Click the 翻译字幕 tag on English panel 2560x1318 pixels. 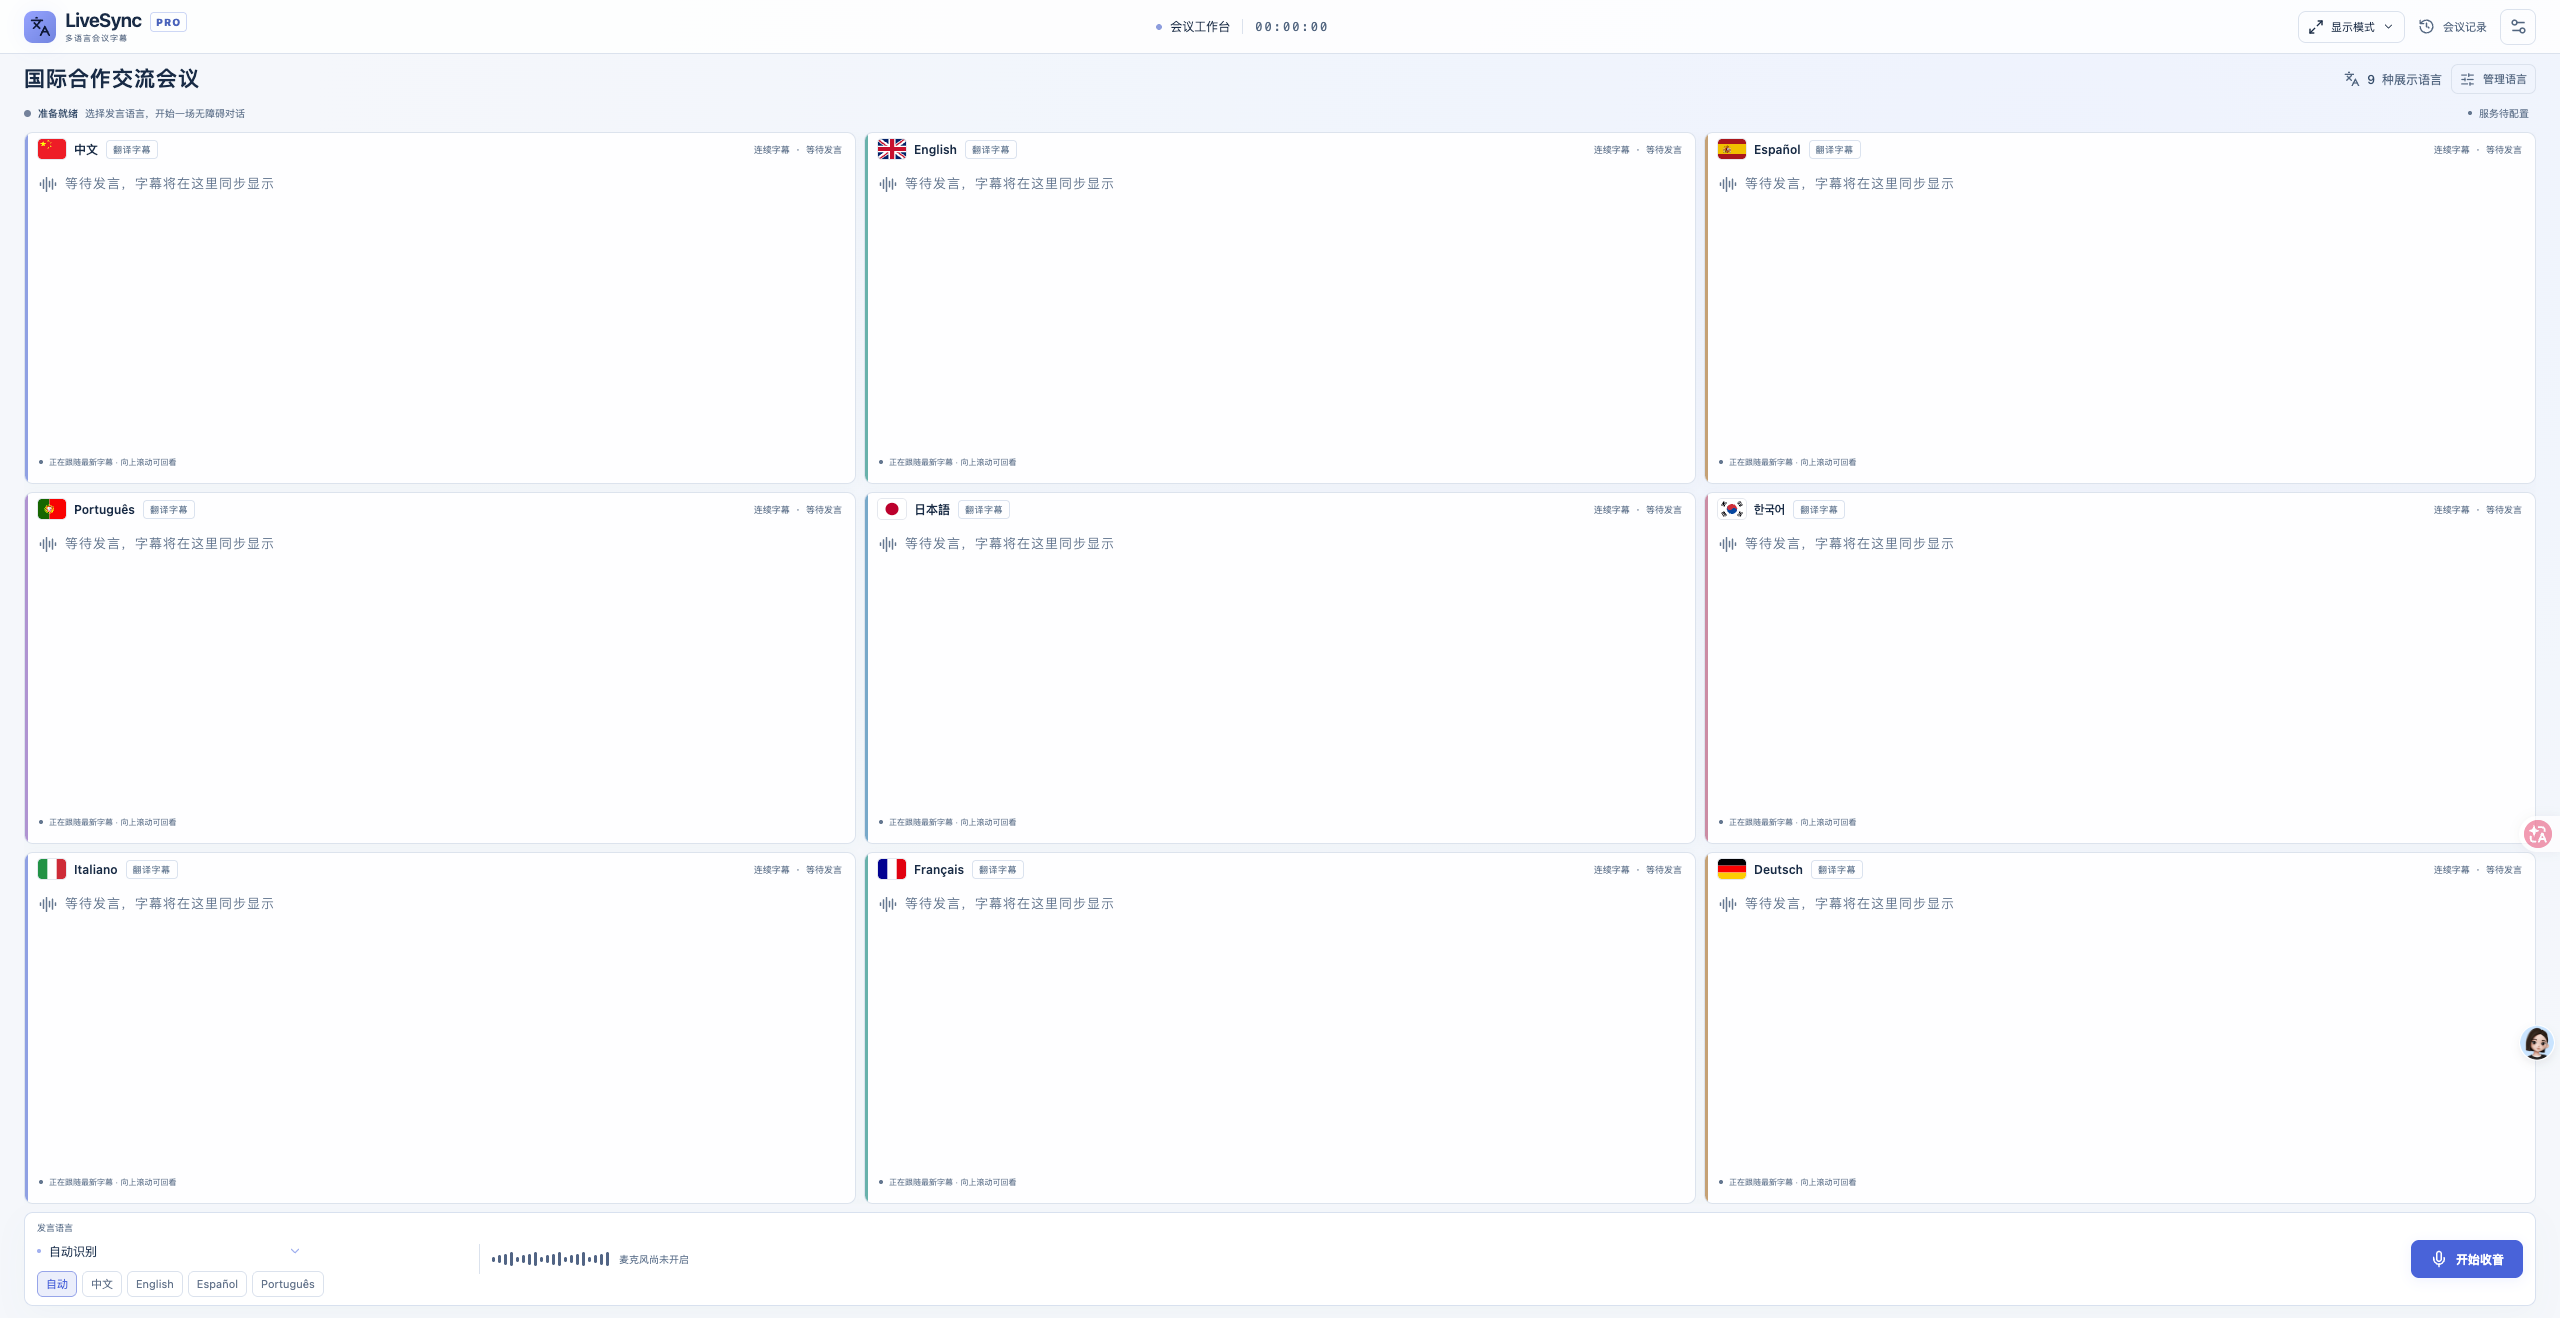point(991,150)
